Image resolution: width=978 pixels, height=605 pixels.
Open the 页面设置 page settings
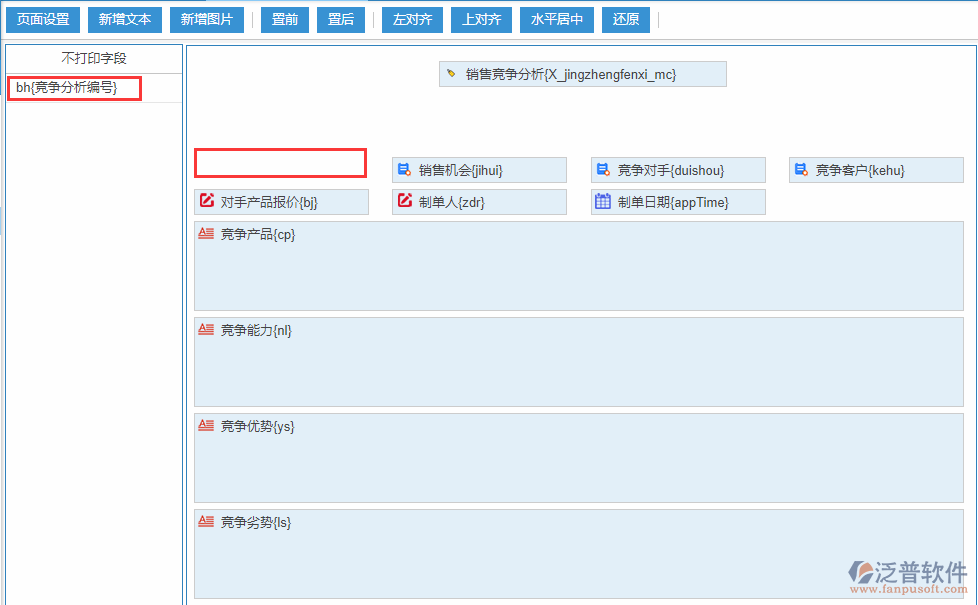pos(43,19)
